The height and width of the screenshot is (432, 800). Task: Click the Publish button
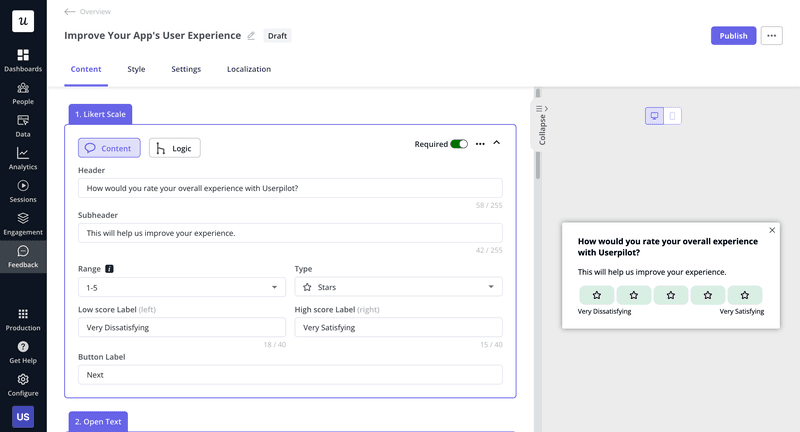click(733, 36)
